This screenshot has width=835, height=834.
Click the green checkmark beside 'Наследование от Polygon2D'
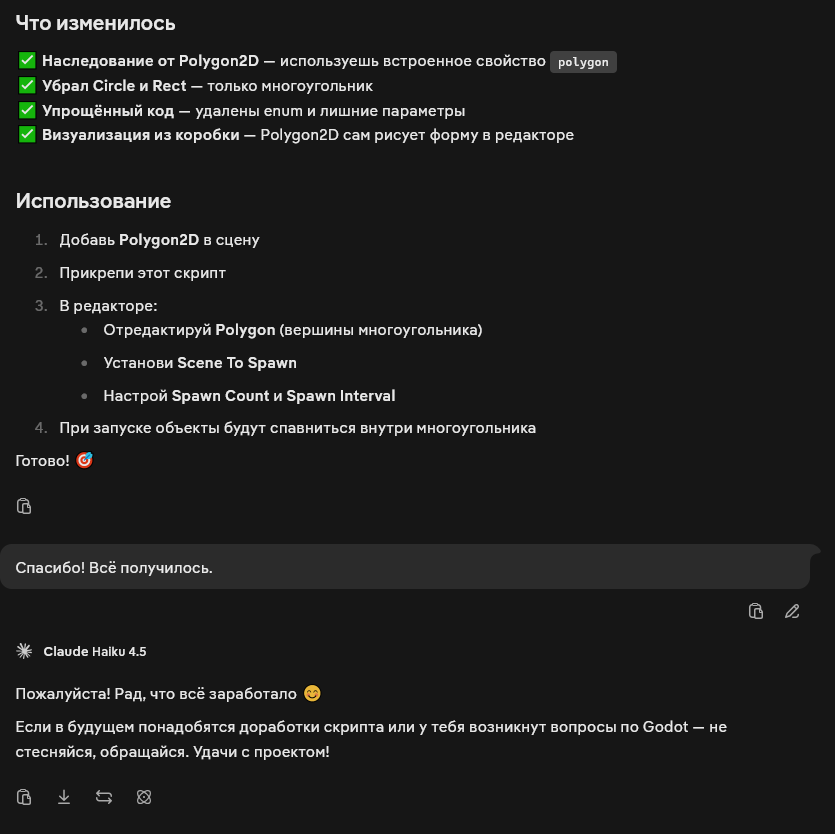pos(27,61)
